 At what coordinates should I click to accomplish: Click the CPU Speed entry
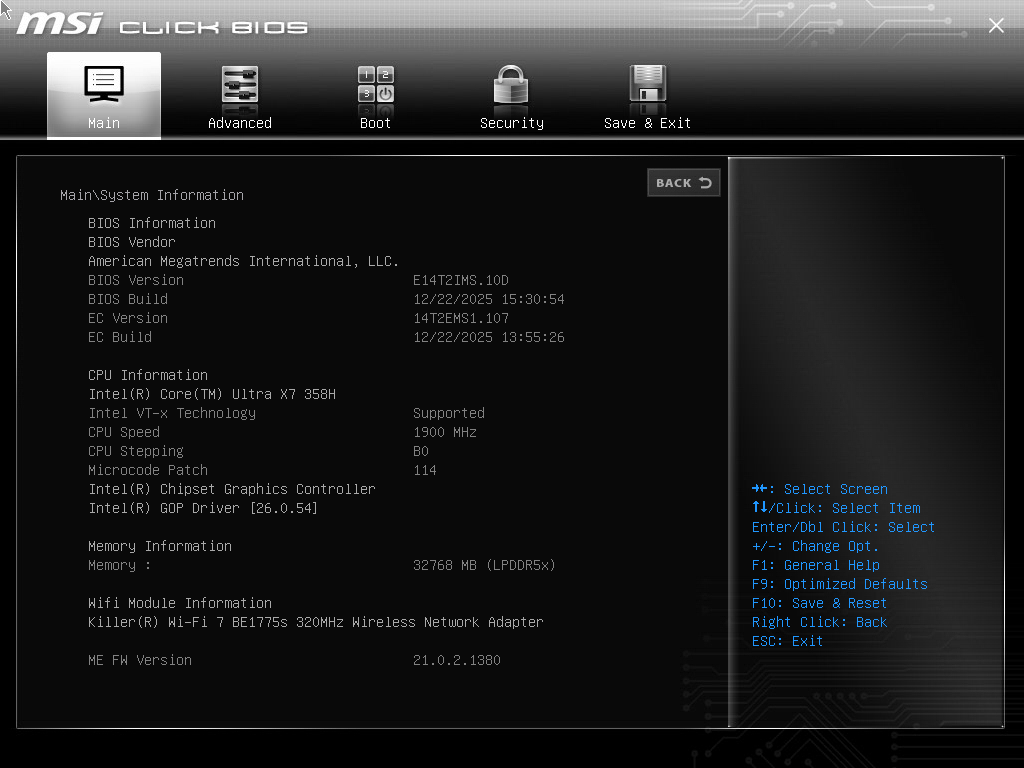click(x=124, y=432)
